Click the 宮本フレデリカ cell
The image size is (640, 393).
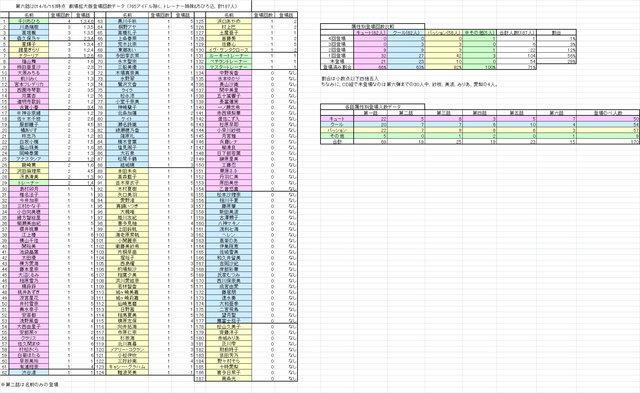29,84
